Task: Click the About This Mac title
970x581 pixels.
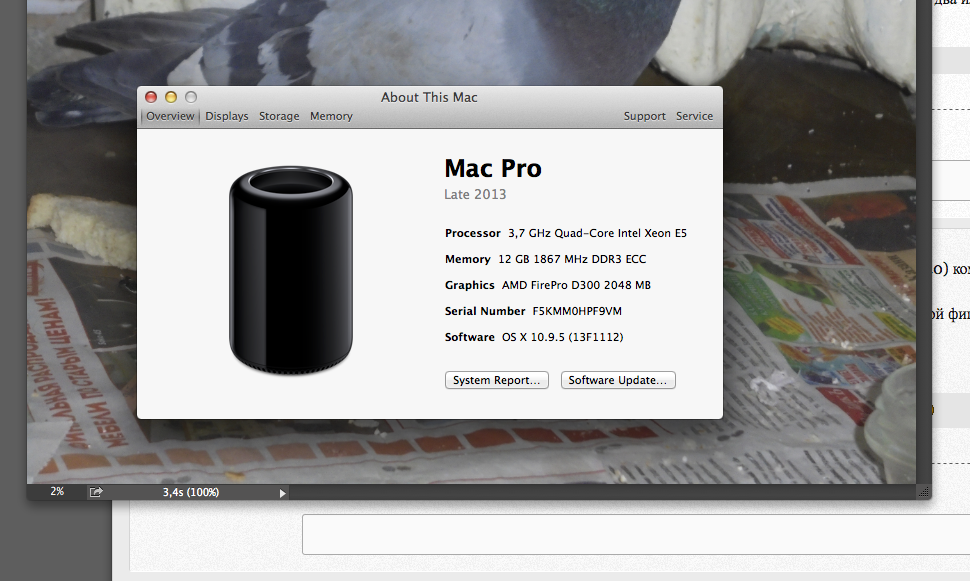Action: pyautogui.click(x=429, y=97)
